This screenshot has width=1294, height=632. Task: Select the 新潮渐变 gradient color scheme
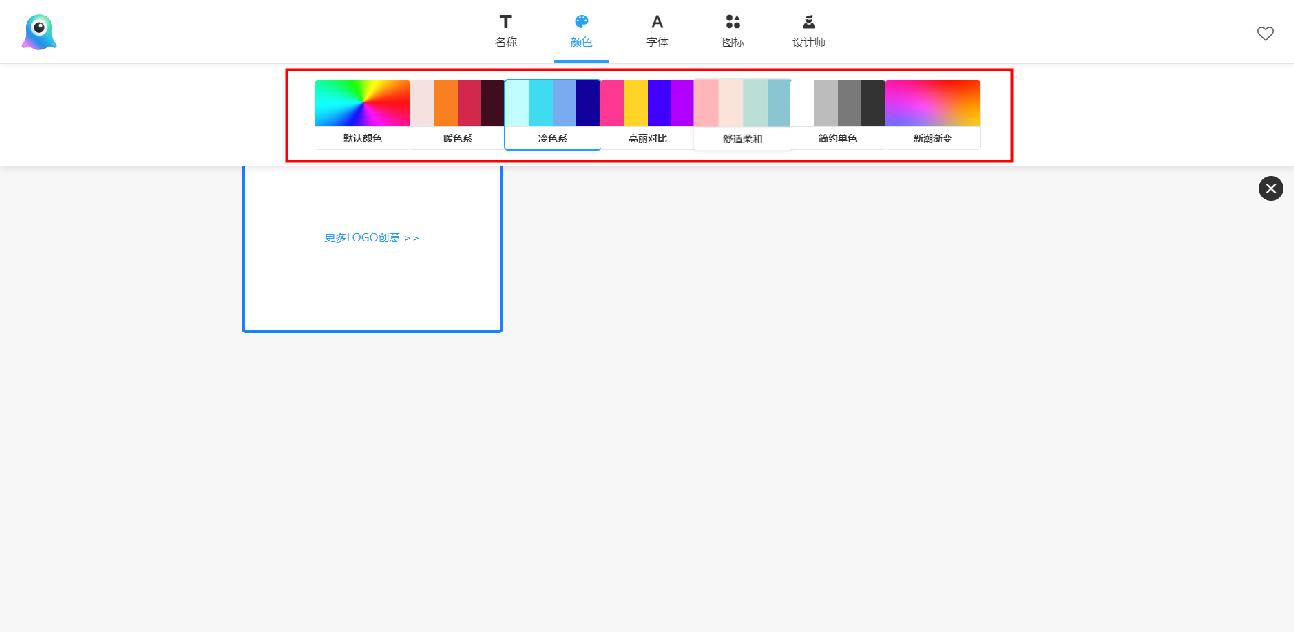(x=933, y=137)
